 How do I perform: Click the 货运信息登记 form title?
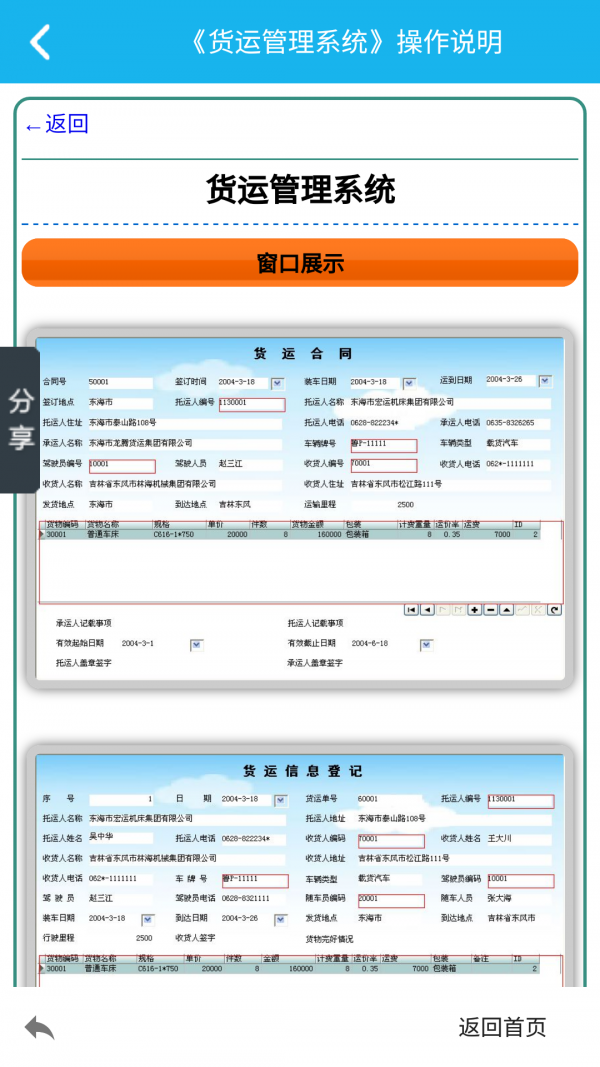[303, 772]
